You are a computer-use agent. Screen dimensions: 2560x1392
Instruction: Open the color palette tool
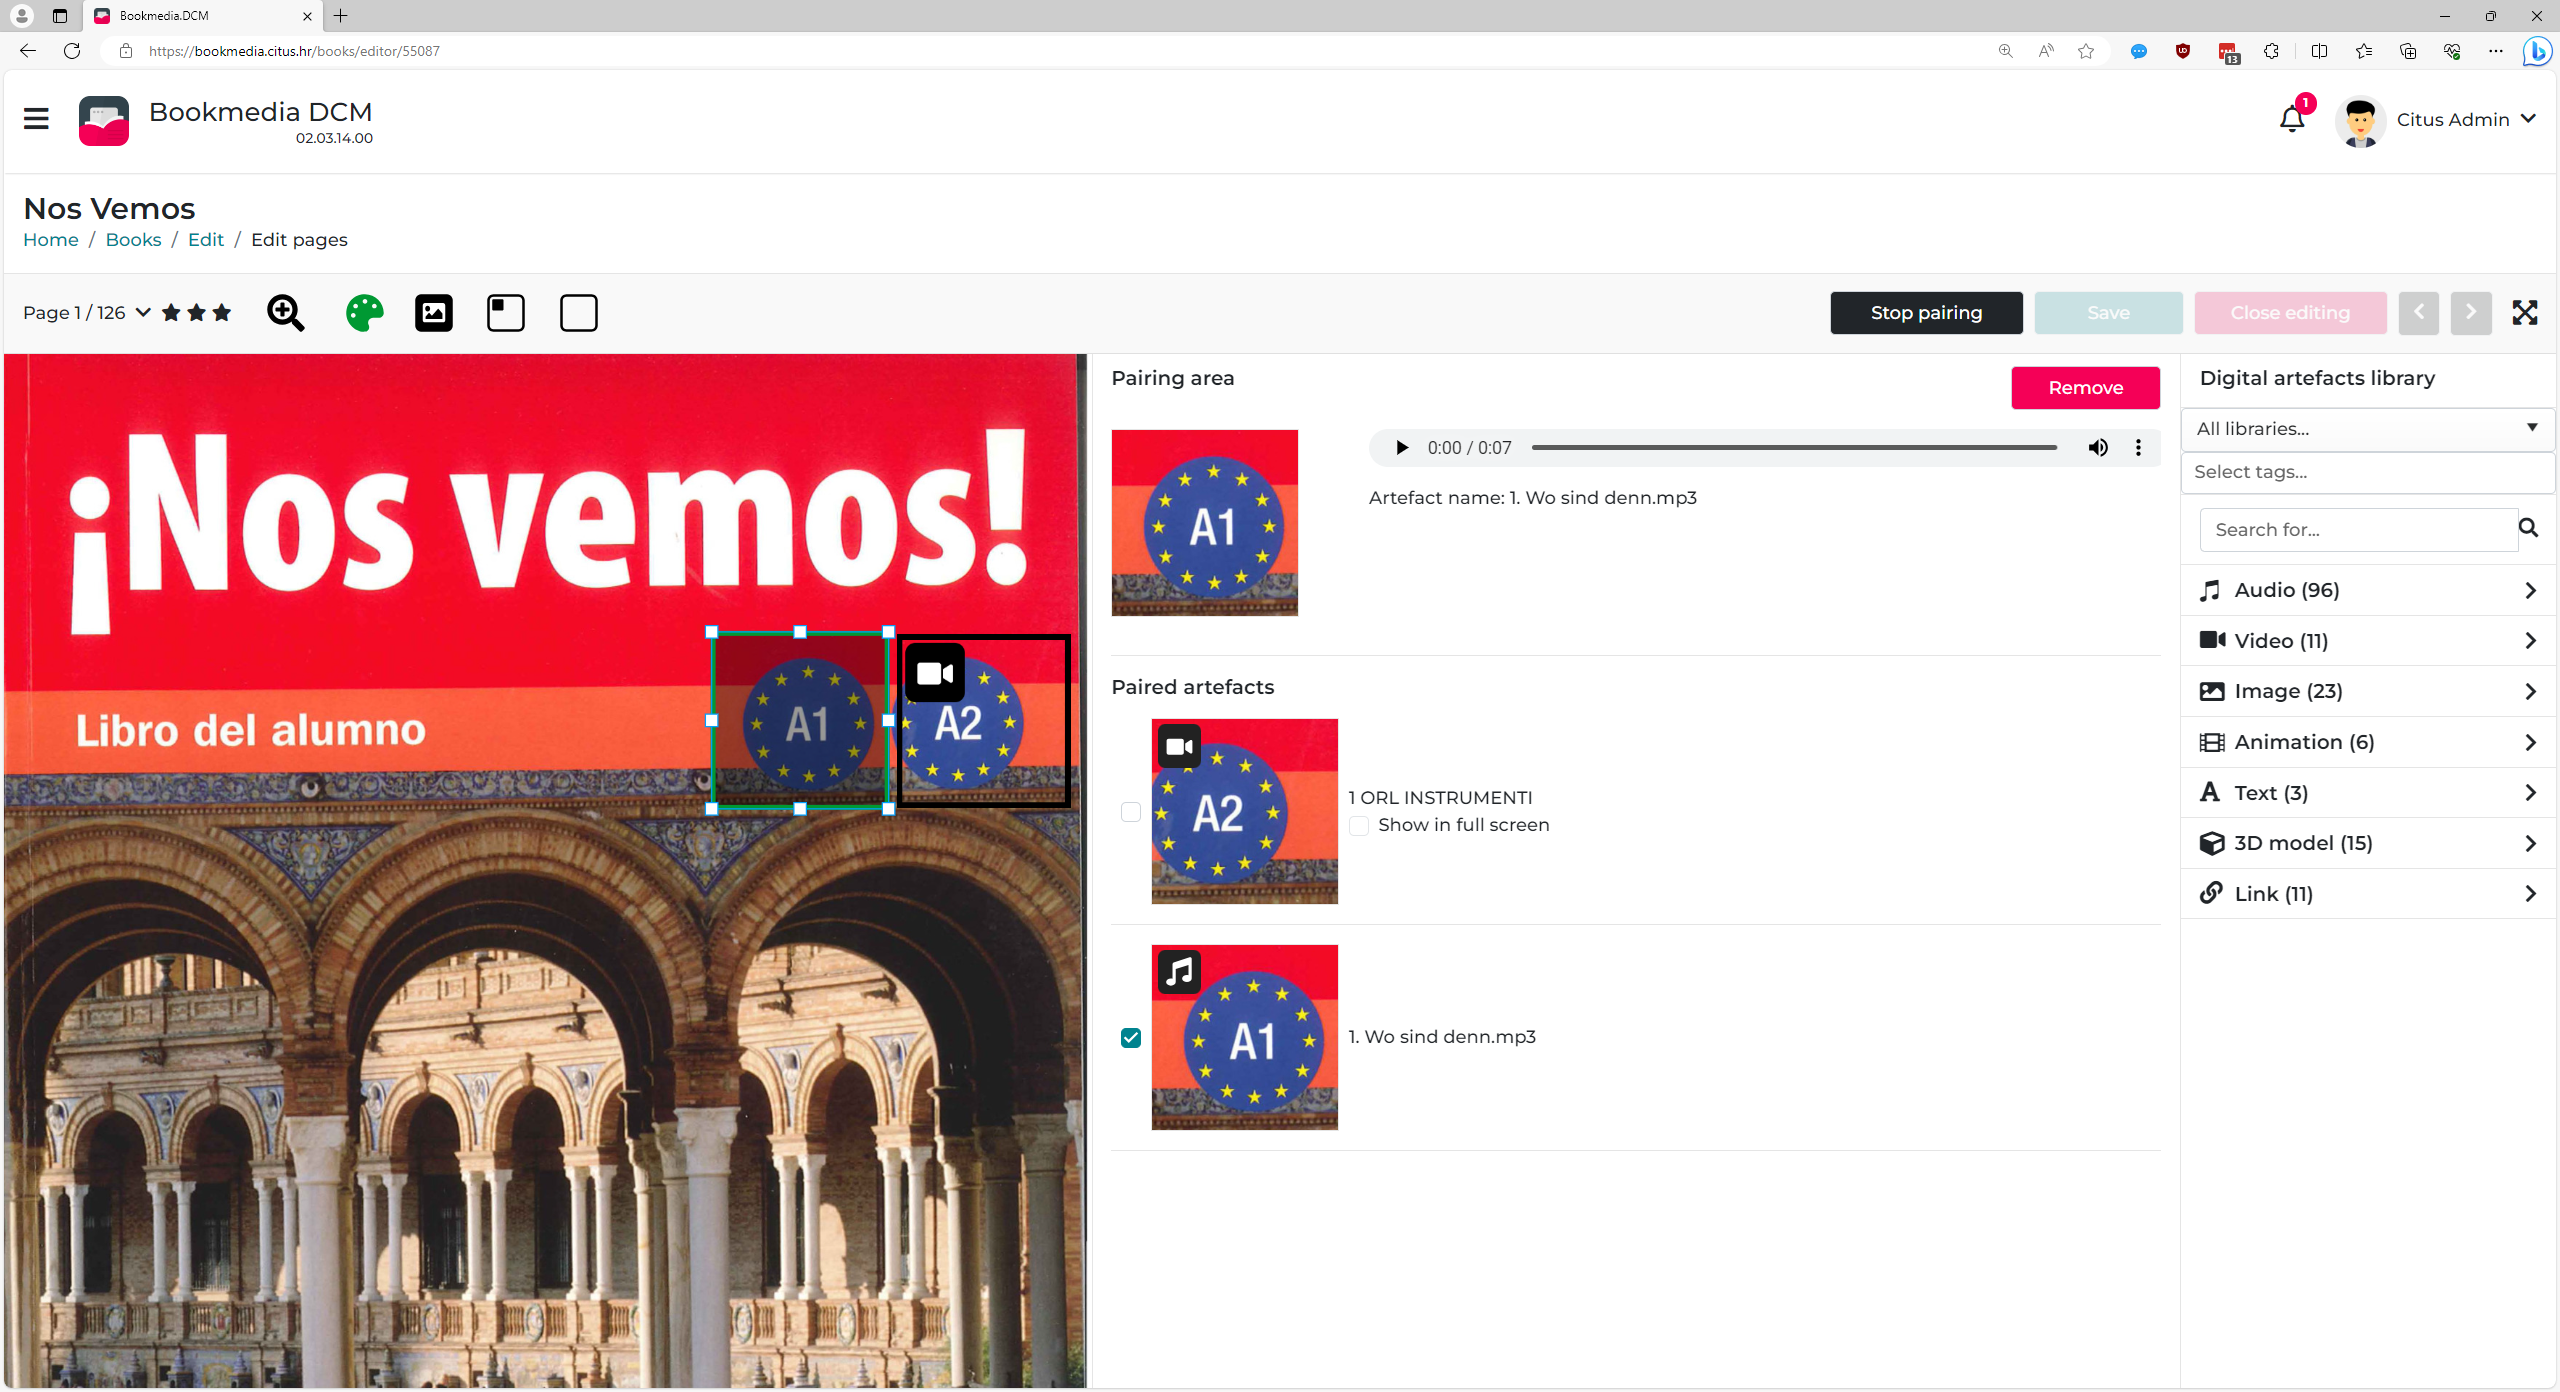pyautogui.click(x=364, y=313)
